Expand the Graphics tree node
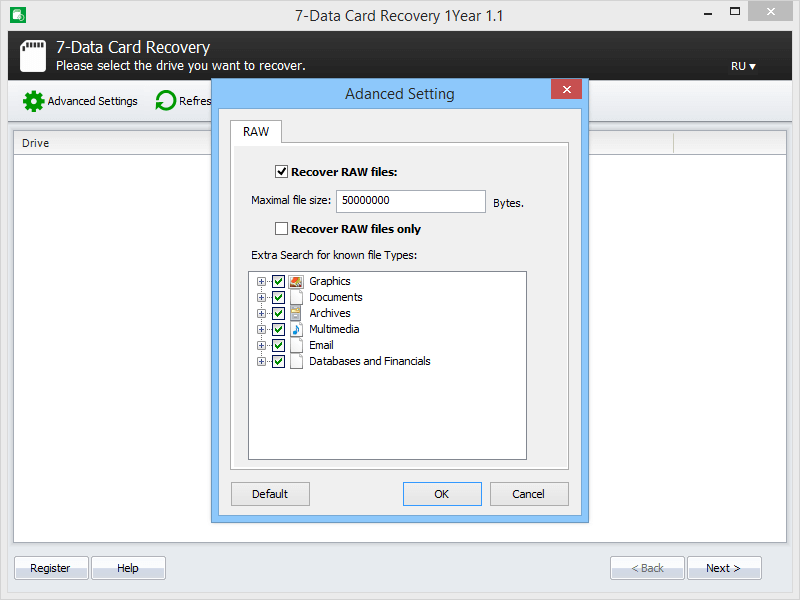800x600 pixels. pyautogui.click(x=261, y=282)
